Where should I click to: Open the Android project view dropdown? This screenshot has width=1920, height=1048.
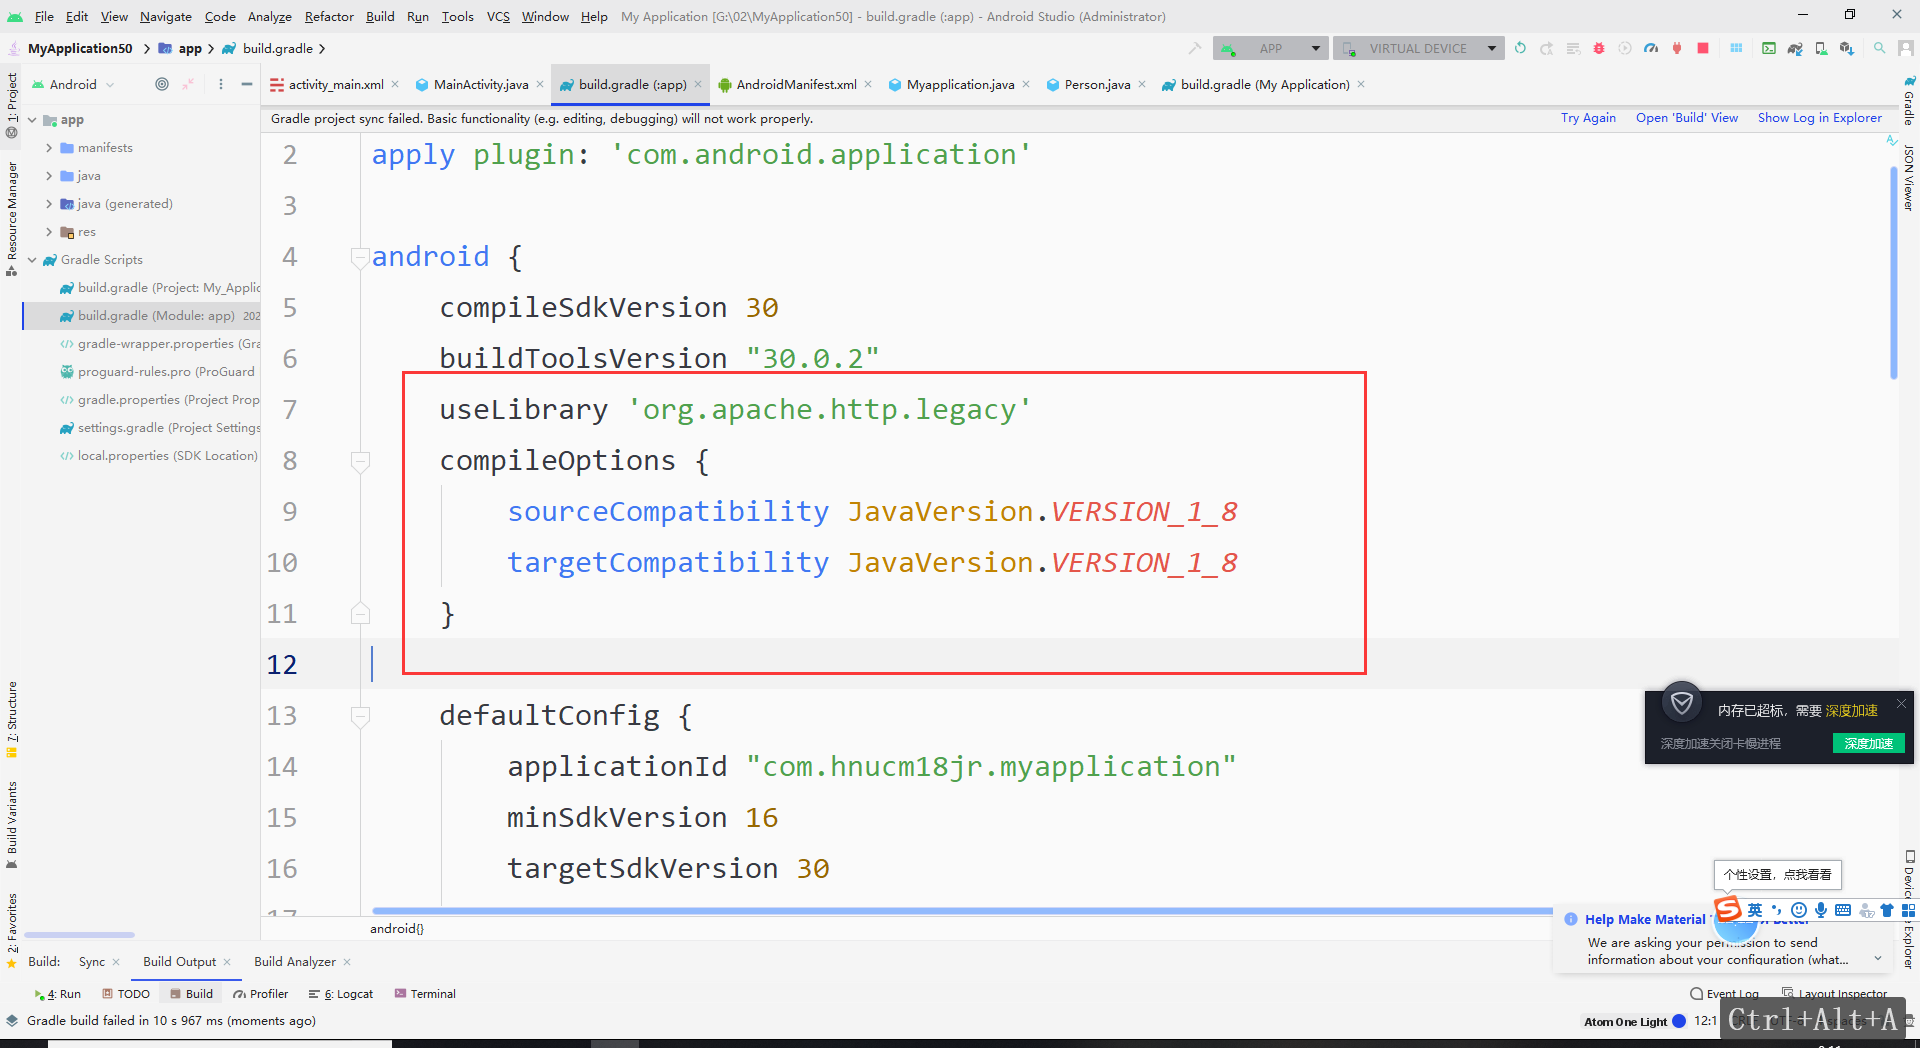point(73,84)
